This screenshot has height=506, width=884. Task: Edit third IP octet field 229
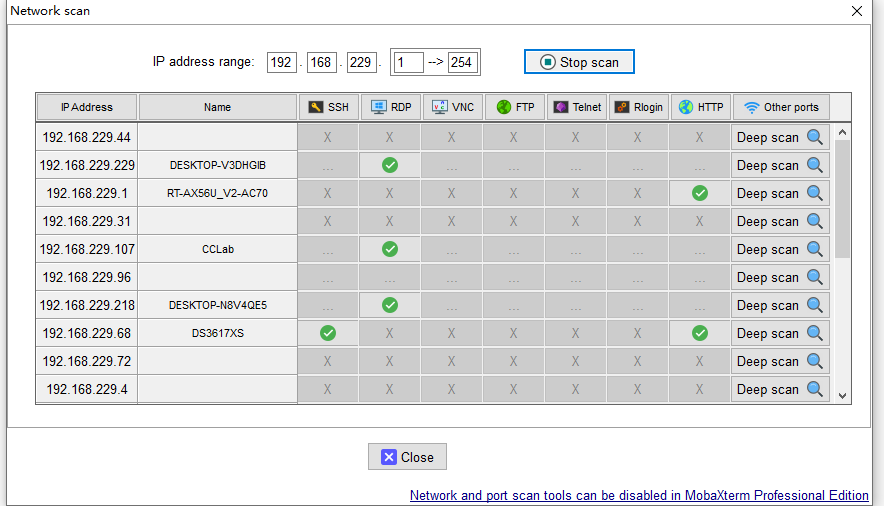pos(361,62)
